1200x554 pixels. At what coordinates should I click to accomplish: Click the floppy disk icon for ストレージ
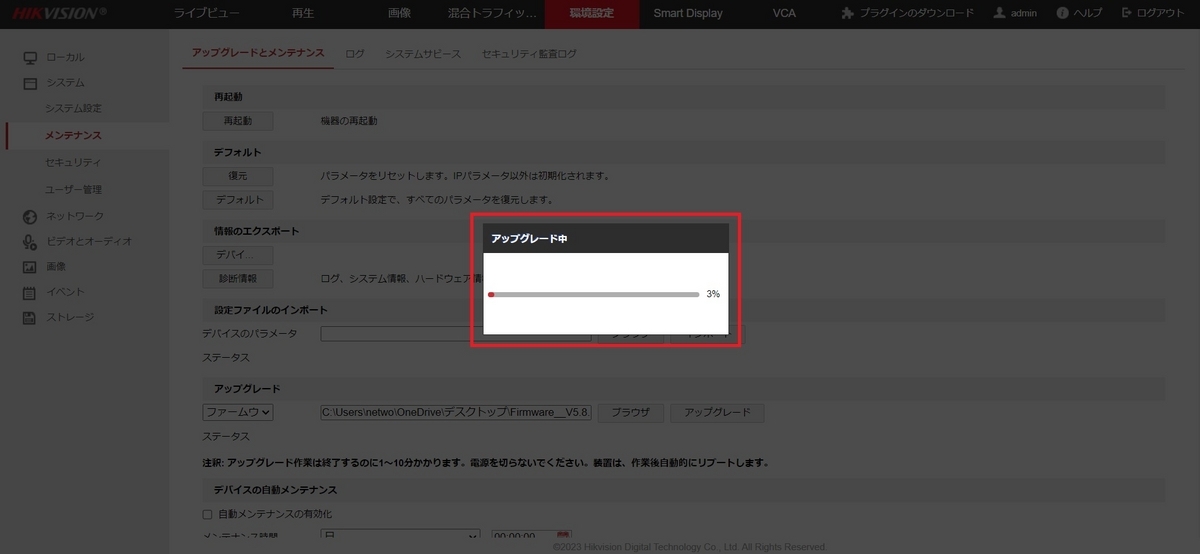[x=30, y=318]
